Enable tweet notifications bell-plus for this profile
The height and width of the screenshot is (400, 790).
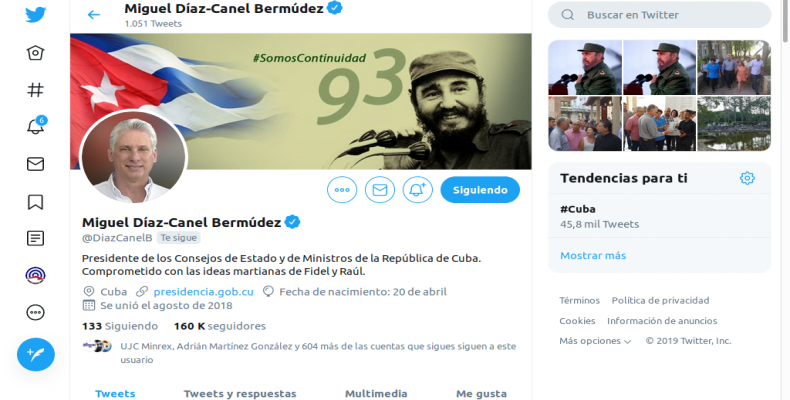tap(418, 190)
